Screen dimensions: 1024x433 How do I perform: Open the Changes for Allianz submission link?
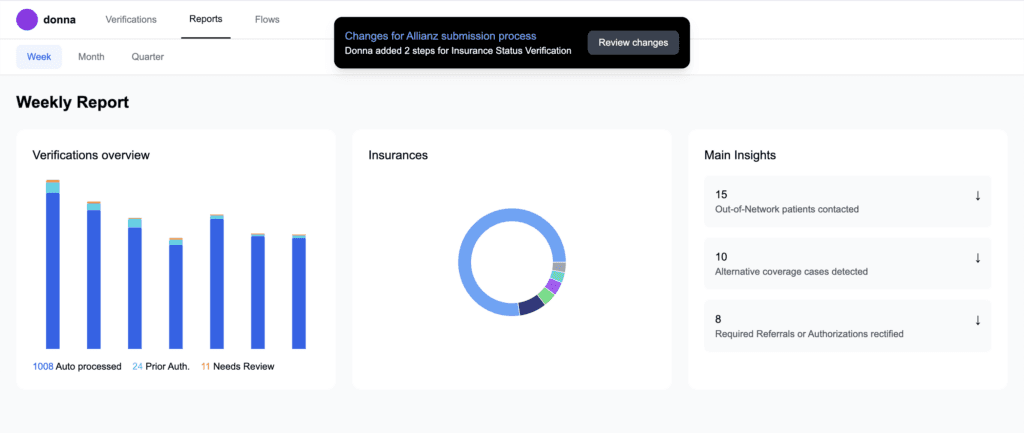(440, 36)
